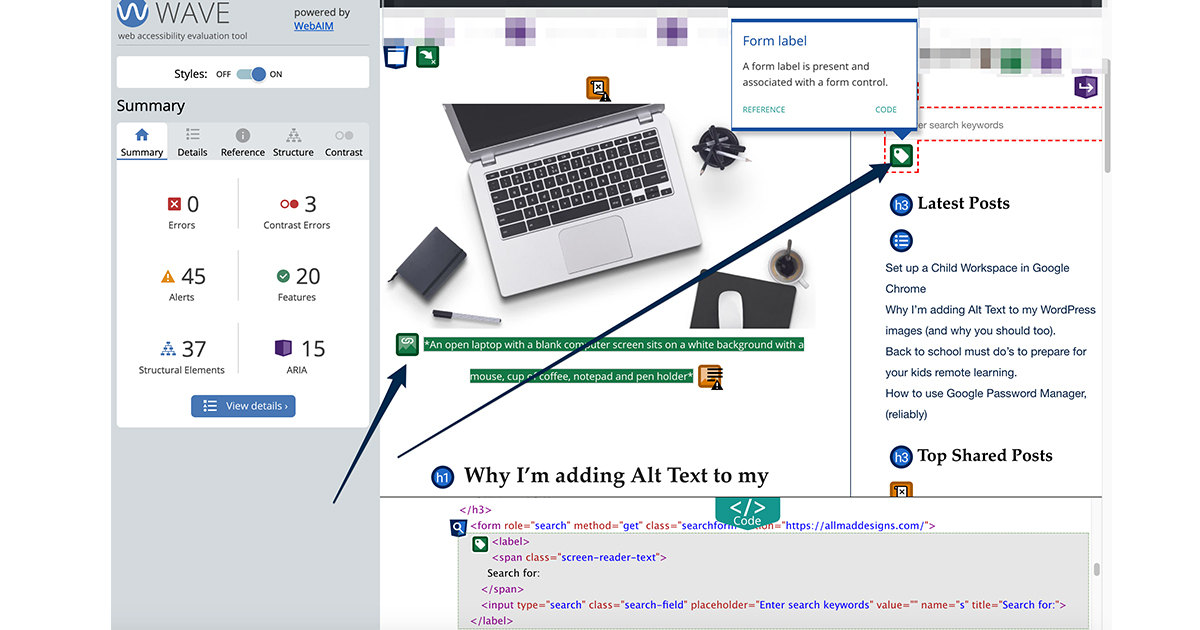Click the orange alert icon above the laptop image
This screenshot has height=630, width=1200.
(599, 88)
